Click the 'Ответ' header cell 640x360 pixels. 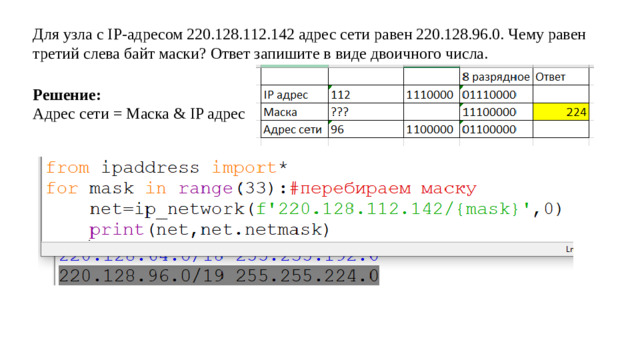[x=561, y=77]
